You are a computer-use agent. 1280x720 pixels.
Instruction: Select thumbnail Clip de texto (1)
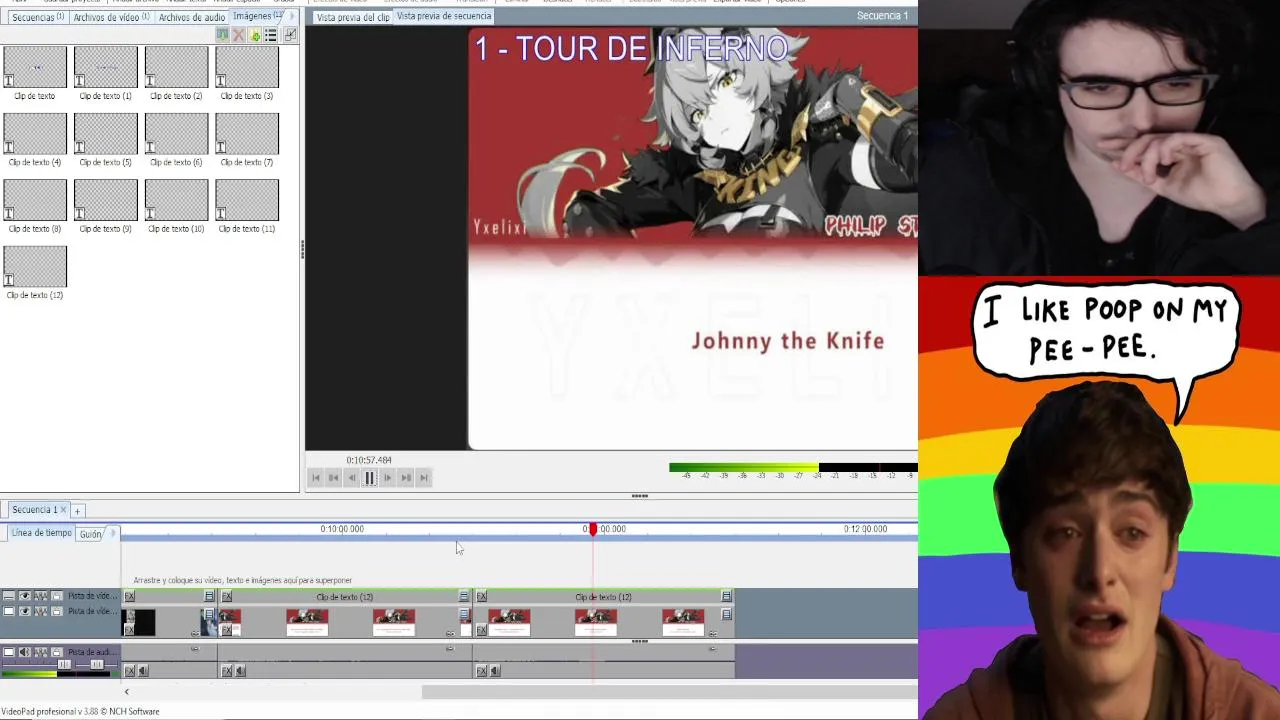pyautogui.click(x=105, y=66)
